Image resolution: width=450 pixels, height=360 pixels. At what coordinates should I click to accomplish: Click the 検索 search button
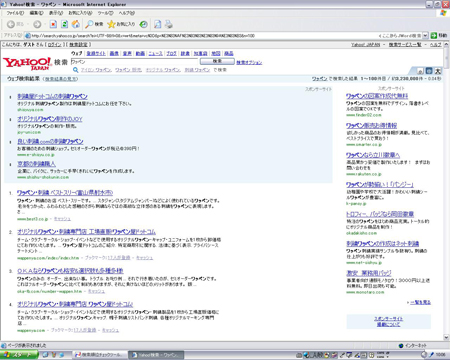(x=217, y=61)
